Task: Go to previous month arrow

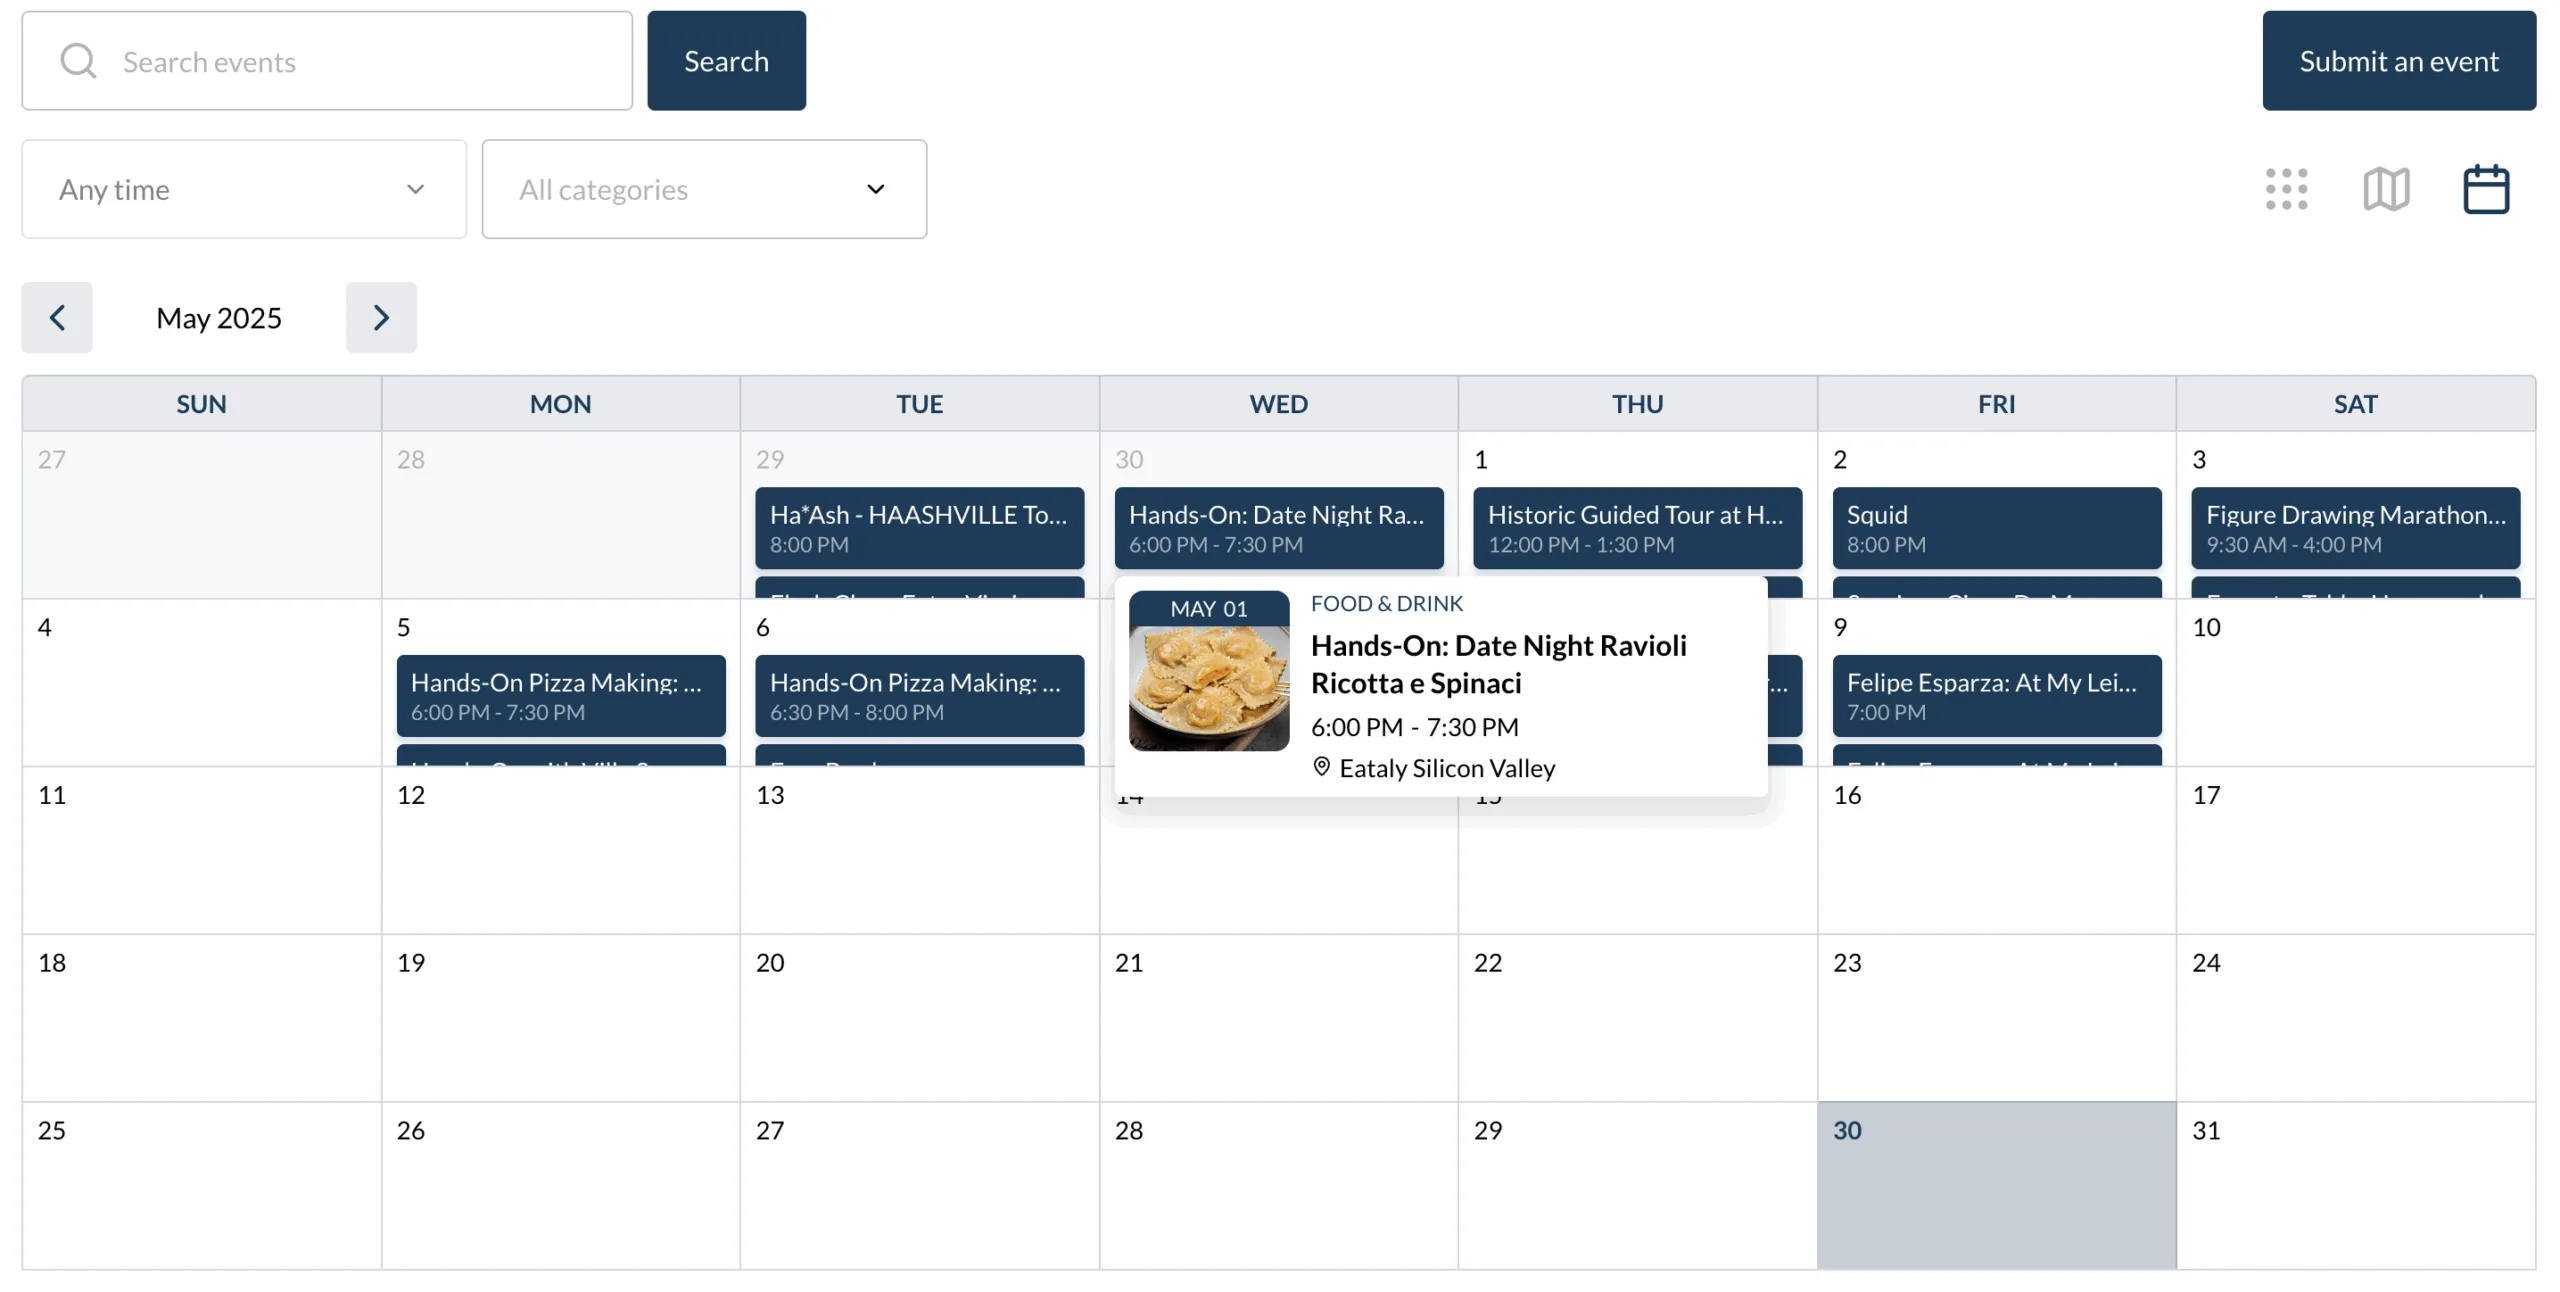Action: pyautogui.click(x=57, y=318)
